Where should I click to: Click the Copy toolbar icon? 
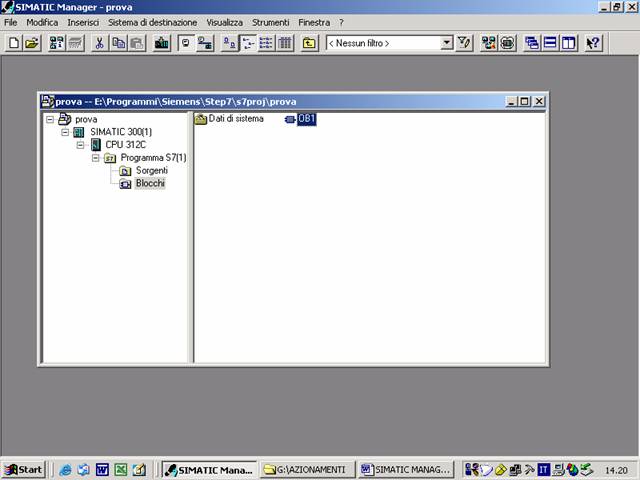(118, 43)
